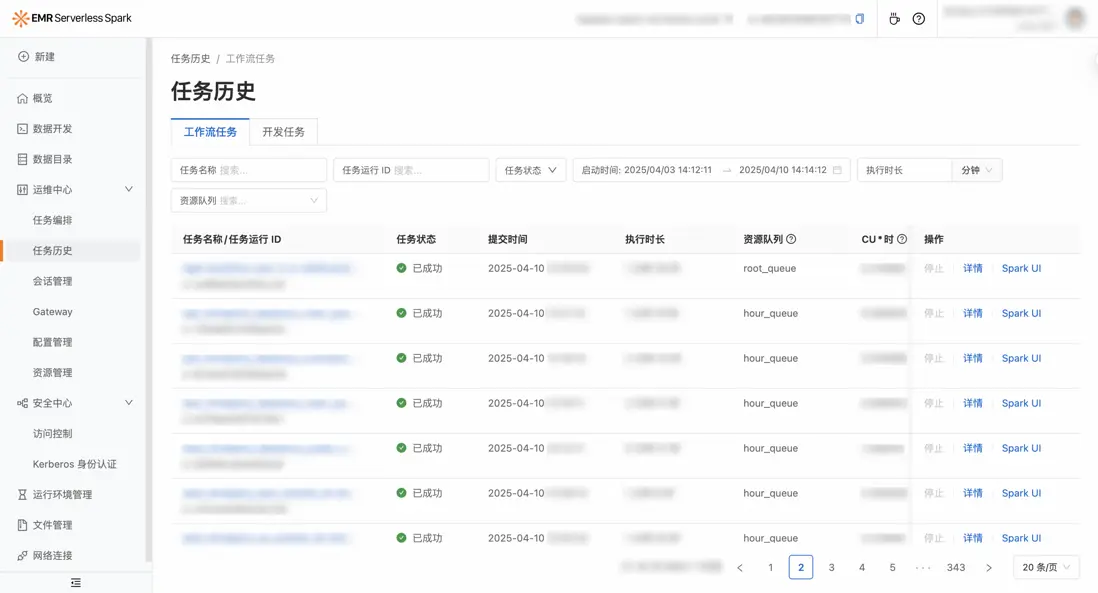Viewport: 1098px width, 593px height.
Task: Open 概览 home icon in sidebar
Action: (22, 99)
